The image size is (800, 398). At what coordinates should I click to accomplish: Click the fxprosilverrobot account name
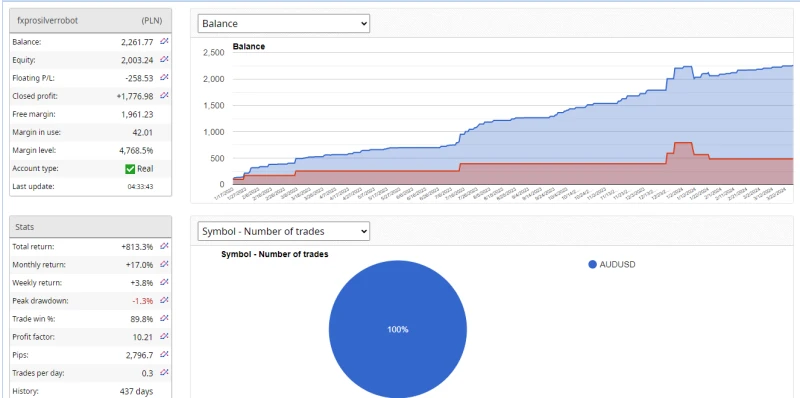click(47, 21)
